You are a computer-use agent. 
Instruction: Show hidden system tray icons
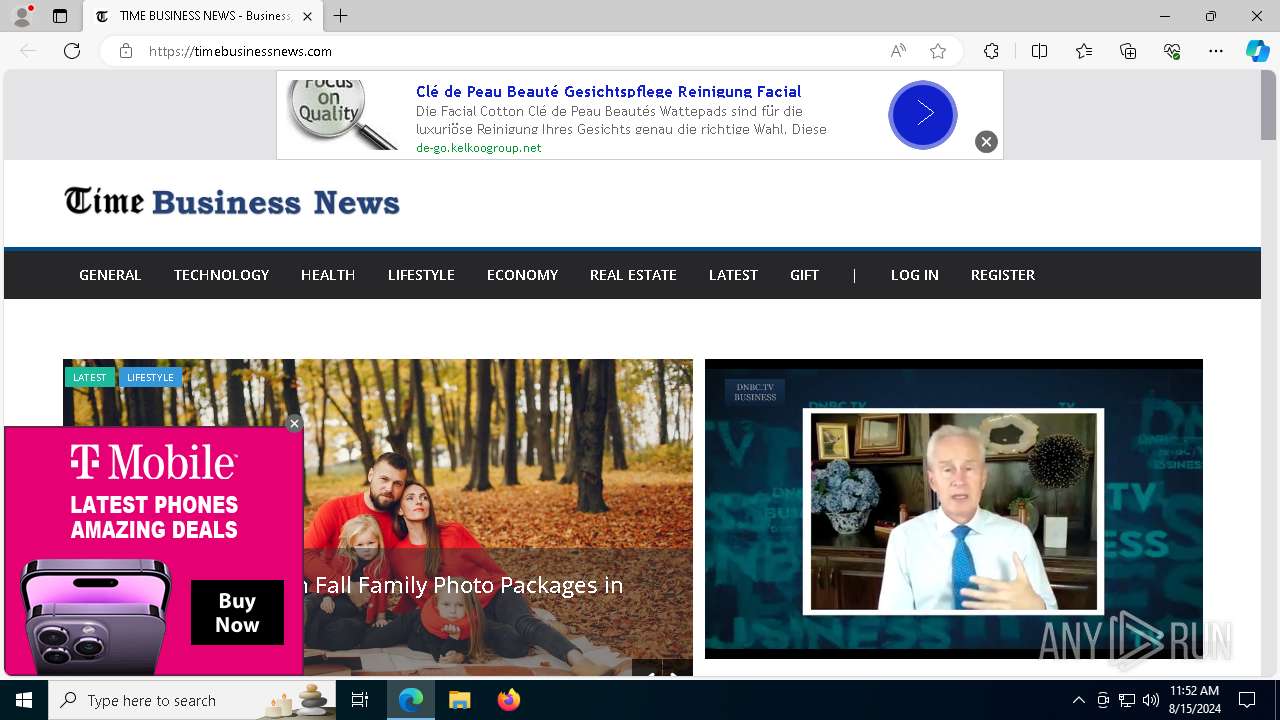pos(1078,700)
